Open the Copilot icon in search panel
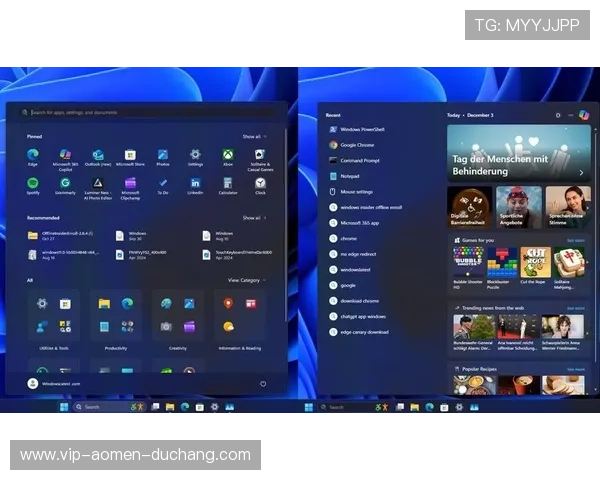This screenshot has height=480, width=600. [x=584, y=115]
